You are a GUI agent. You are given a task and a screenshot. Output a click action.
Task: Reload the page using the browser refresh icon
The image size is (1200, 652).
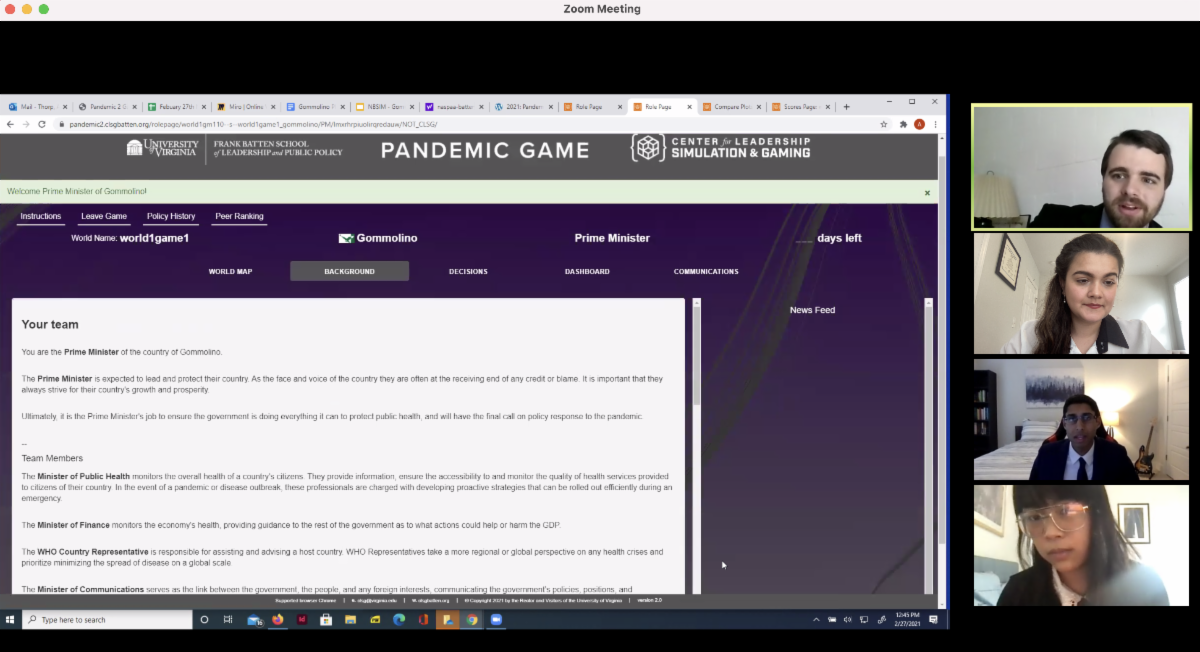click(x=42, y=124)
